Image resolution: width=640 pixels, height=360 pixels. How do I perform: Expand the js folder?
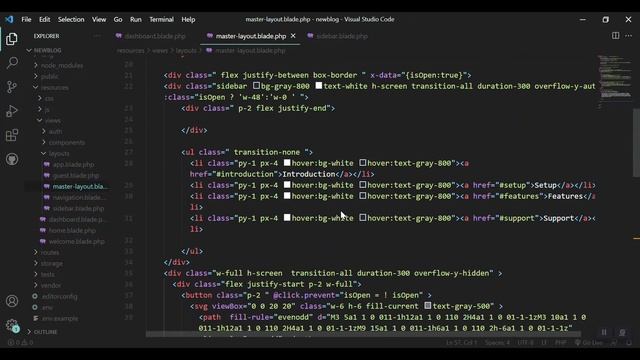[47, 109]
